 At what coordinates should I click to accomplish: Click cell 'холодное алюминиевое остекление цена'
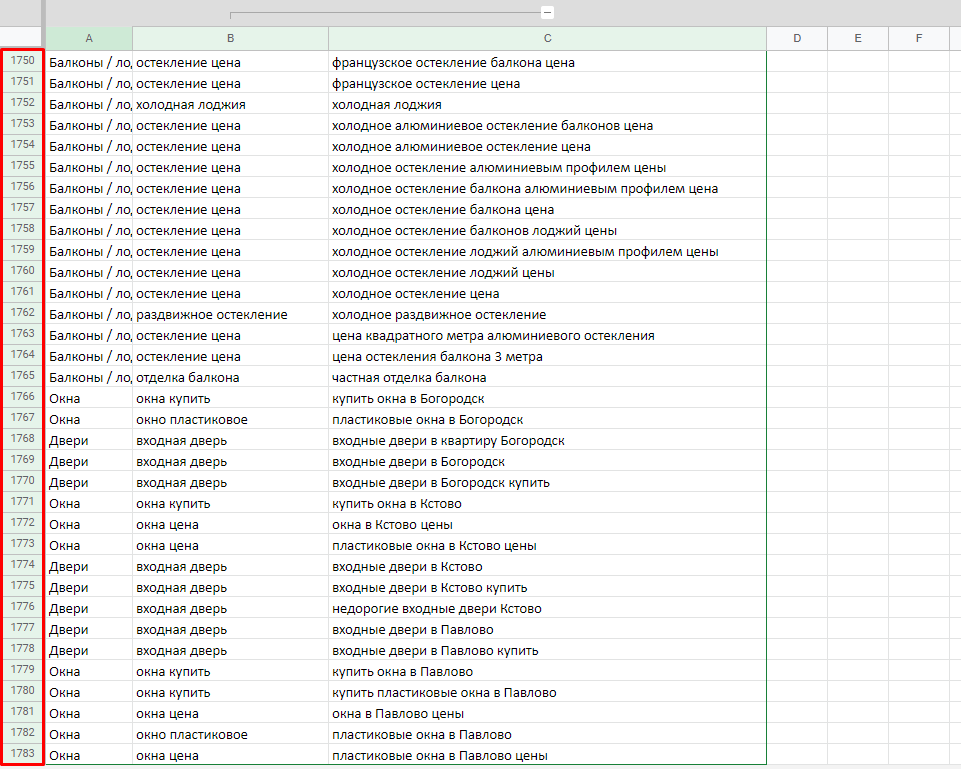pyautogui.click(x=547, y=146)
